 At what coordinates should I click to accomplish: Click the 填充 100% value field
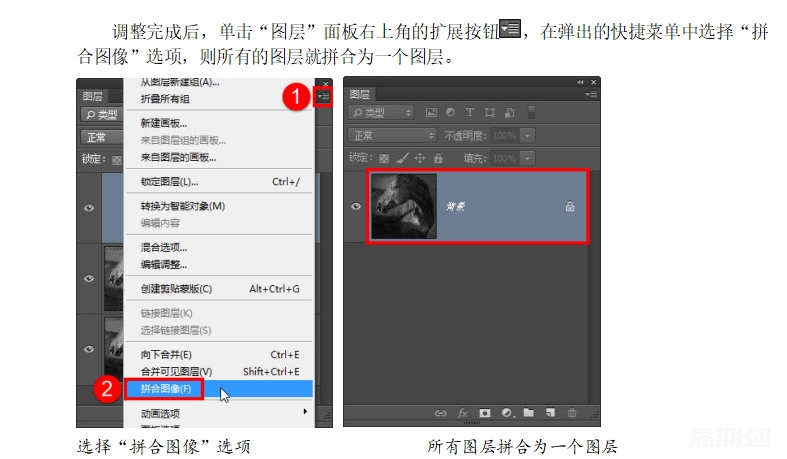pos(504,159)
